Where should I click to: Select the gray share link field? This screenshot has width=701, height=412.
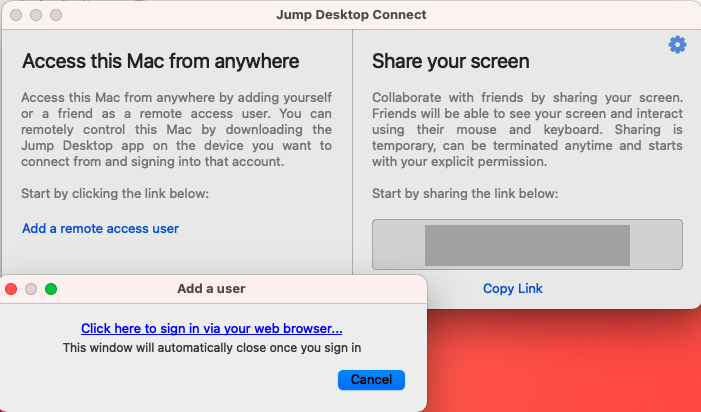tap(527, 245)
